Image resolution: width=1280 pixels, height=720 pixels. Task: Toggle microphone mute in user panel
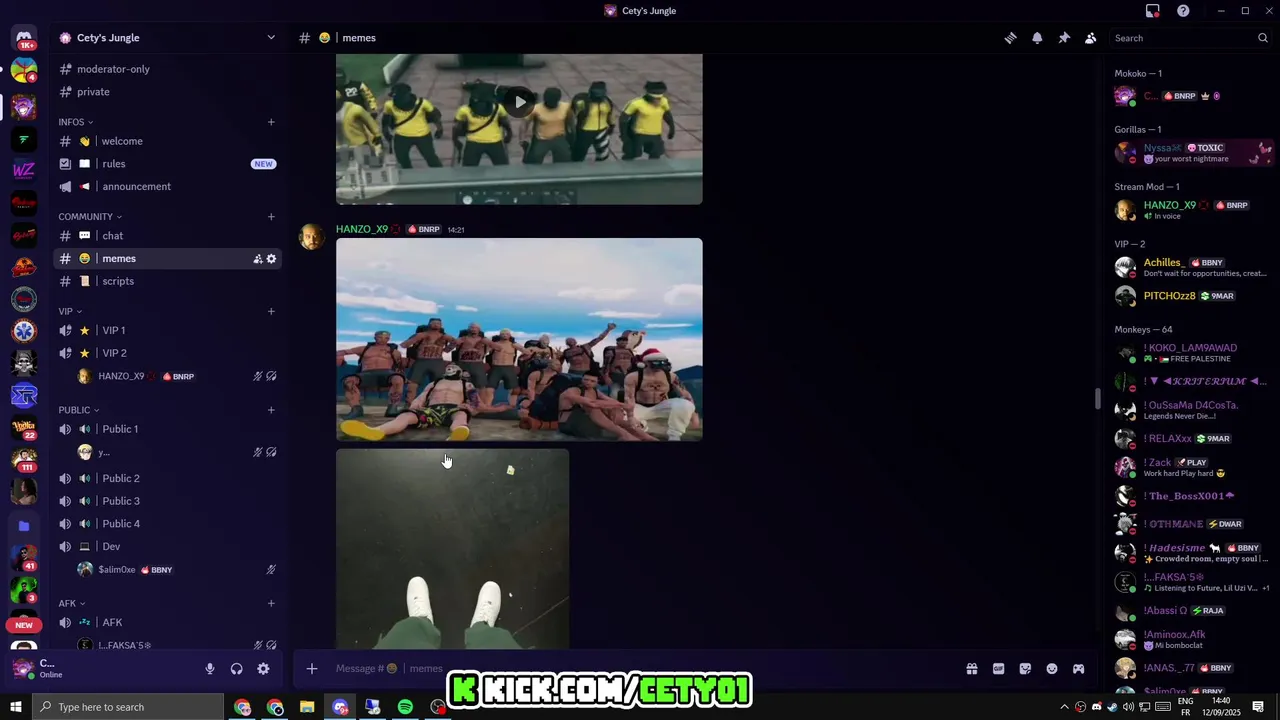tap(210, 669)
